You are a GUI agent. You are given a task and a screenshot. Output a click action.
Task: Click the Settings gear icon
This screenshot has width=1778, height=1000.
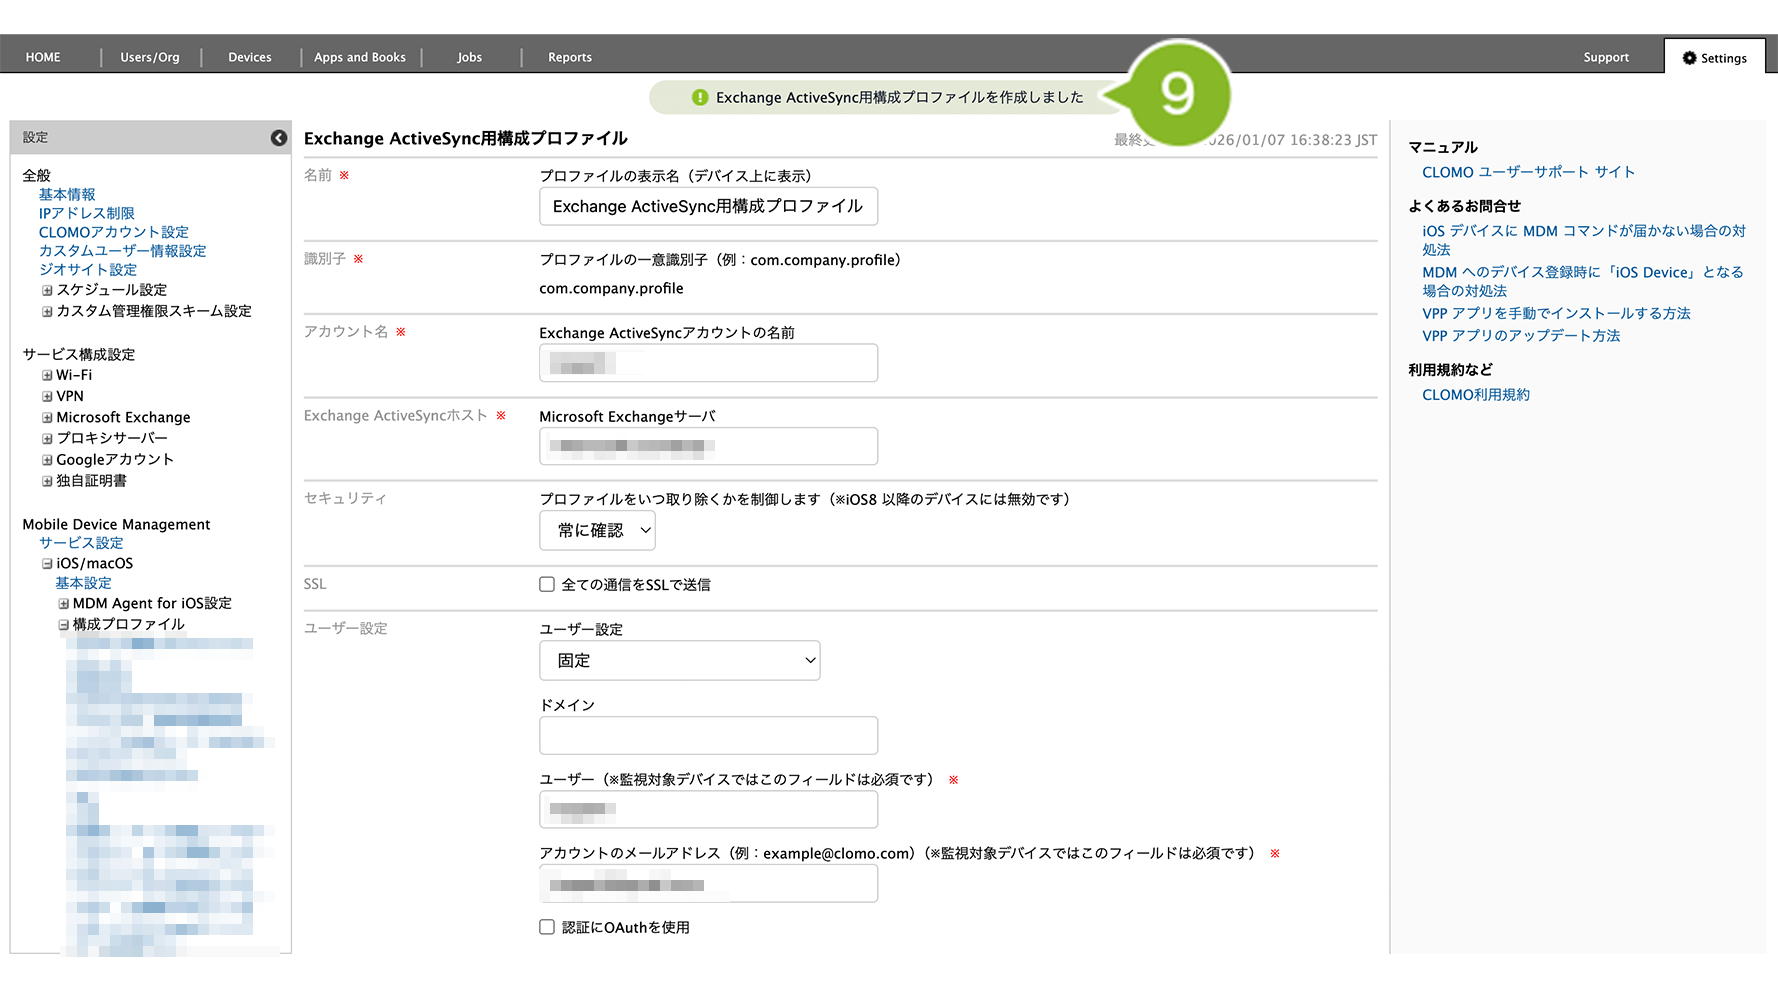(x=1689, y=58)
